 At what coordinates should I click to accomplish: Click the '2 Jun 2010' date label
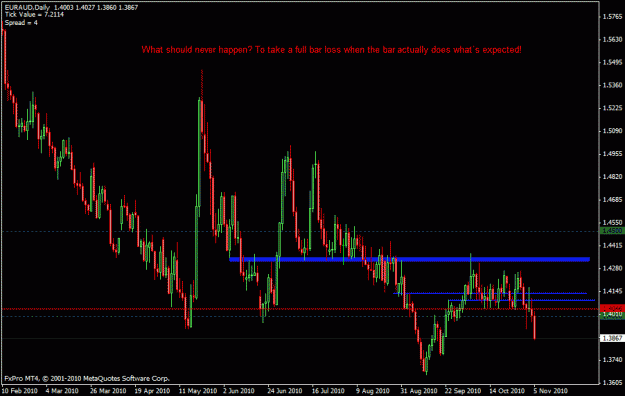tap(239, 391)
